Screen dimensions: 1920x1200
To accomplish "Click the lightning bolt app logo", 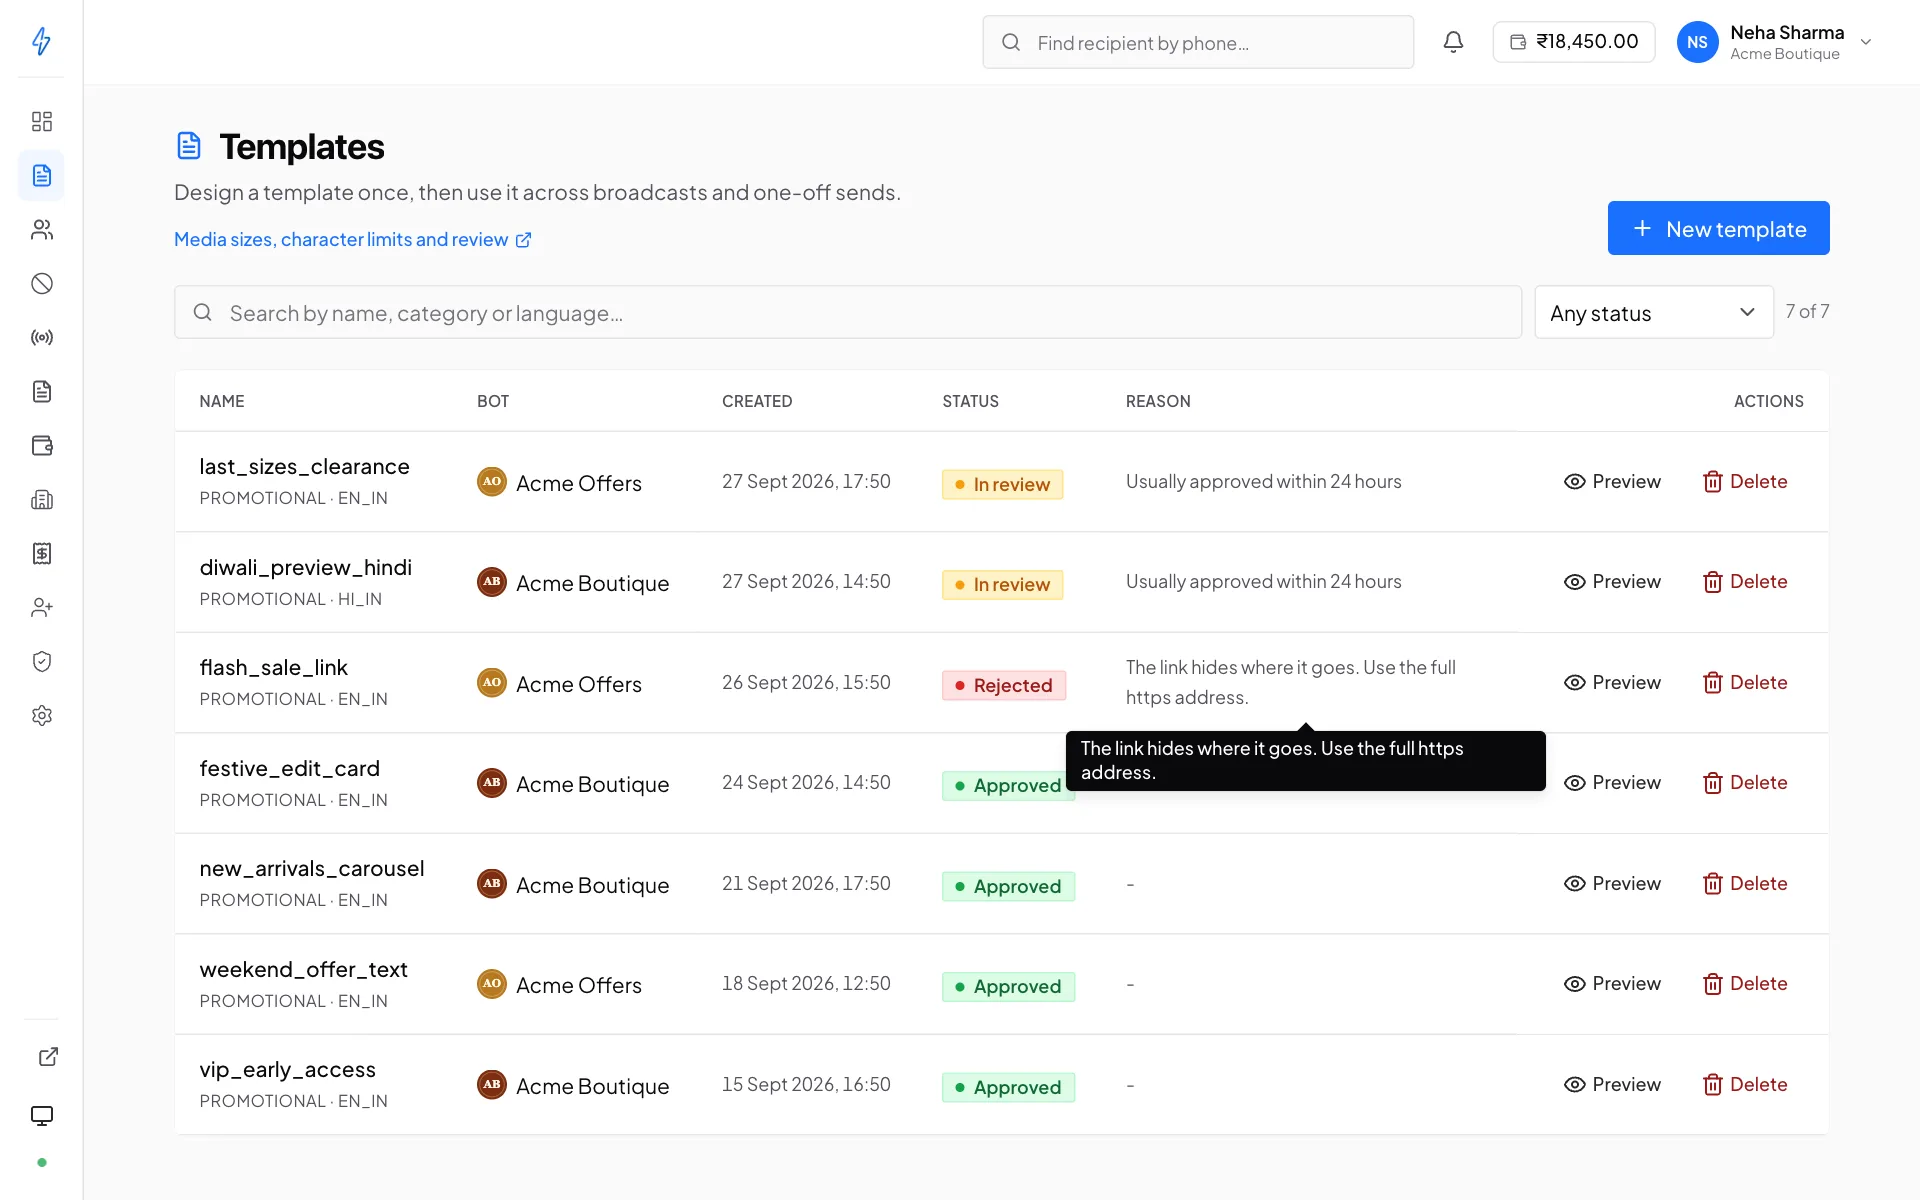I will coord(41,41).
